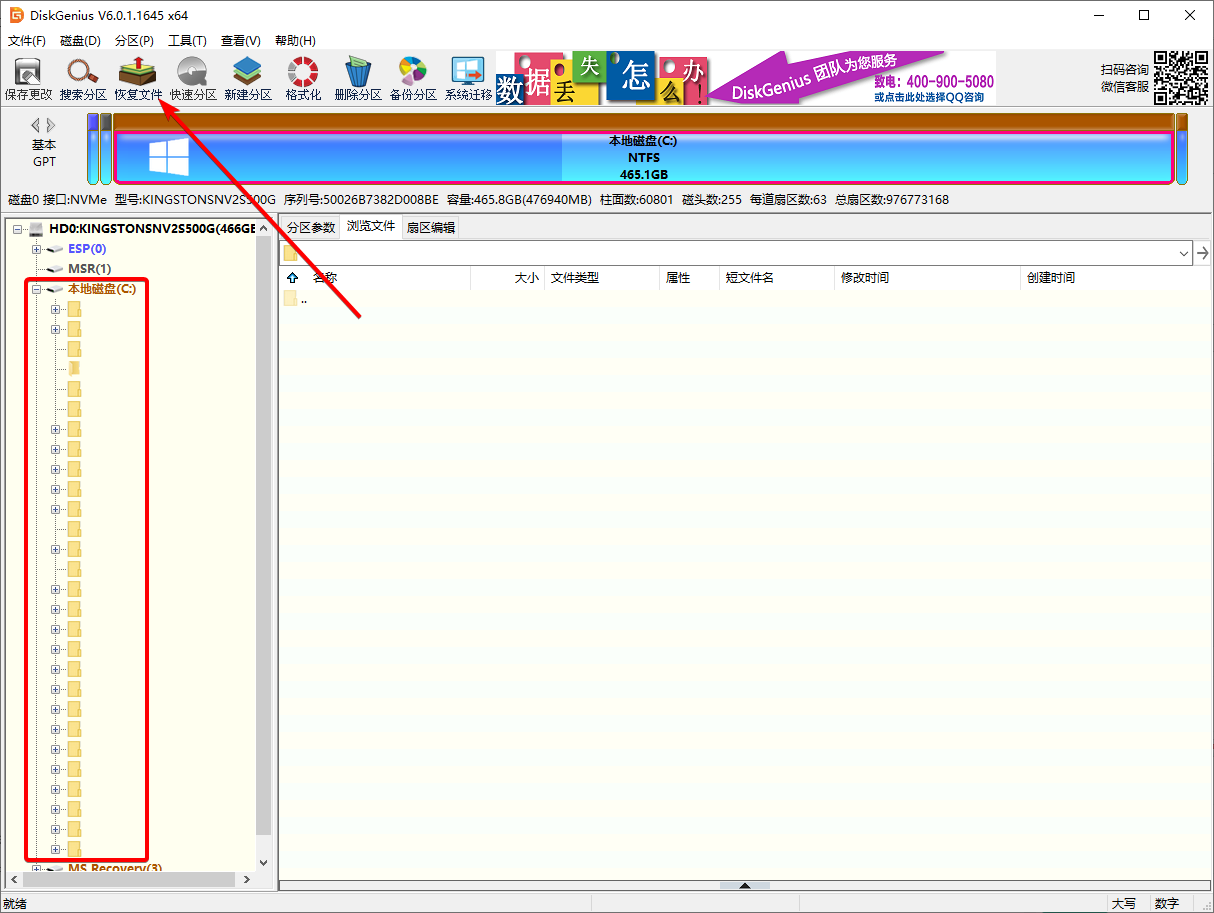This screenshot has width=1214, height=913.
Task: Click the 新建分区 new partition icon
Action: coord(248,80)
